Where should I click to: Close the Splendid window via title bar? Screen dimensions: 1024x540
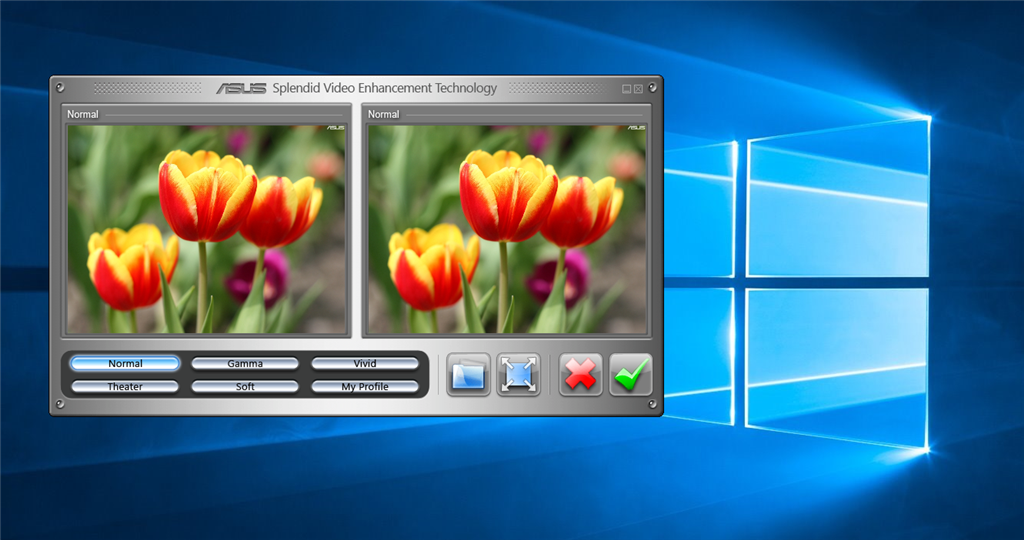pyautogui.click(x=638, y=89)
